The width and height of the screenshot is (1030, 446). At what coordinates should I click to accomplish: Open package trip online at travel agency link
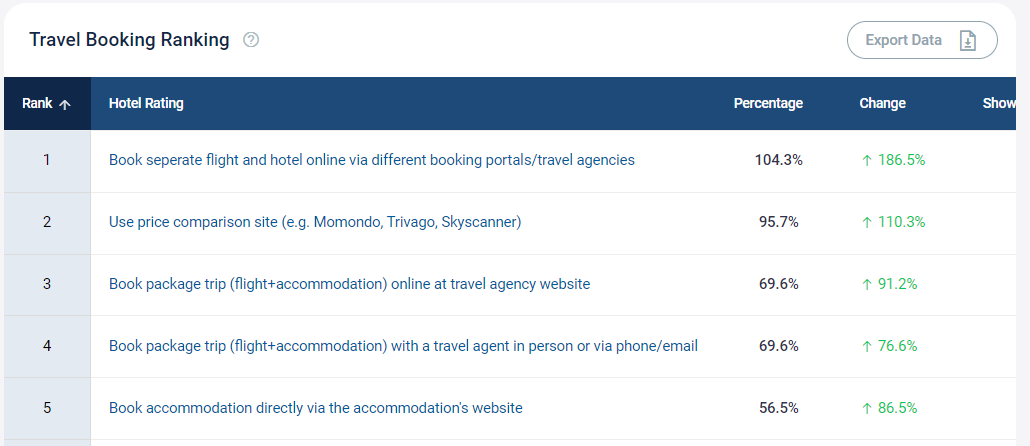349,284
